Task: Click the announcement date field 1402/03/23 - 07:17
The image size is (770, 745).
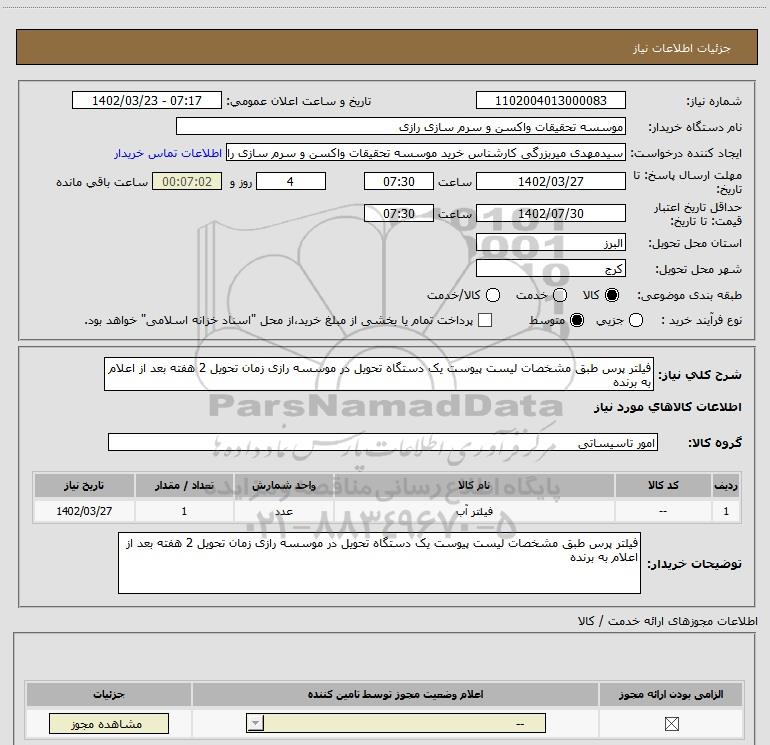Action: tap(147, 100)
